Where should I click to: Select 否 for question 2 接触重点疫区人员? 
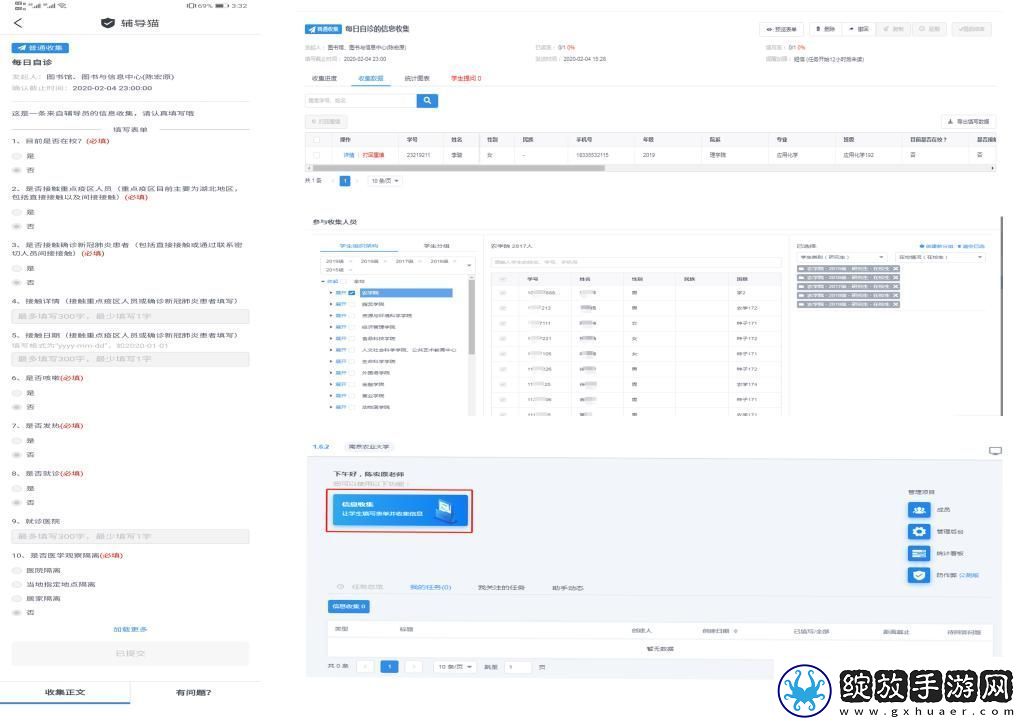(x=18, y=226)
